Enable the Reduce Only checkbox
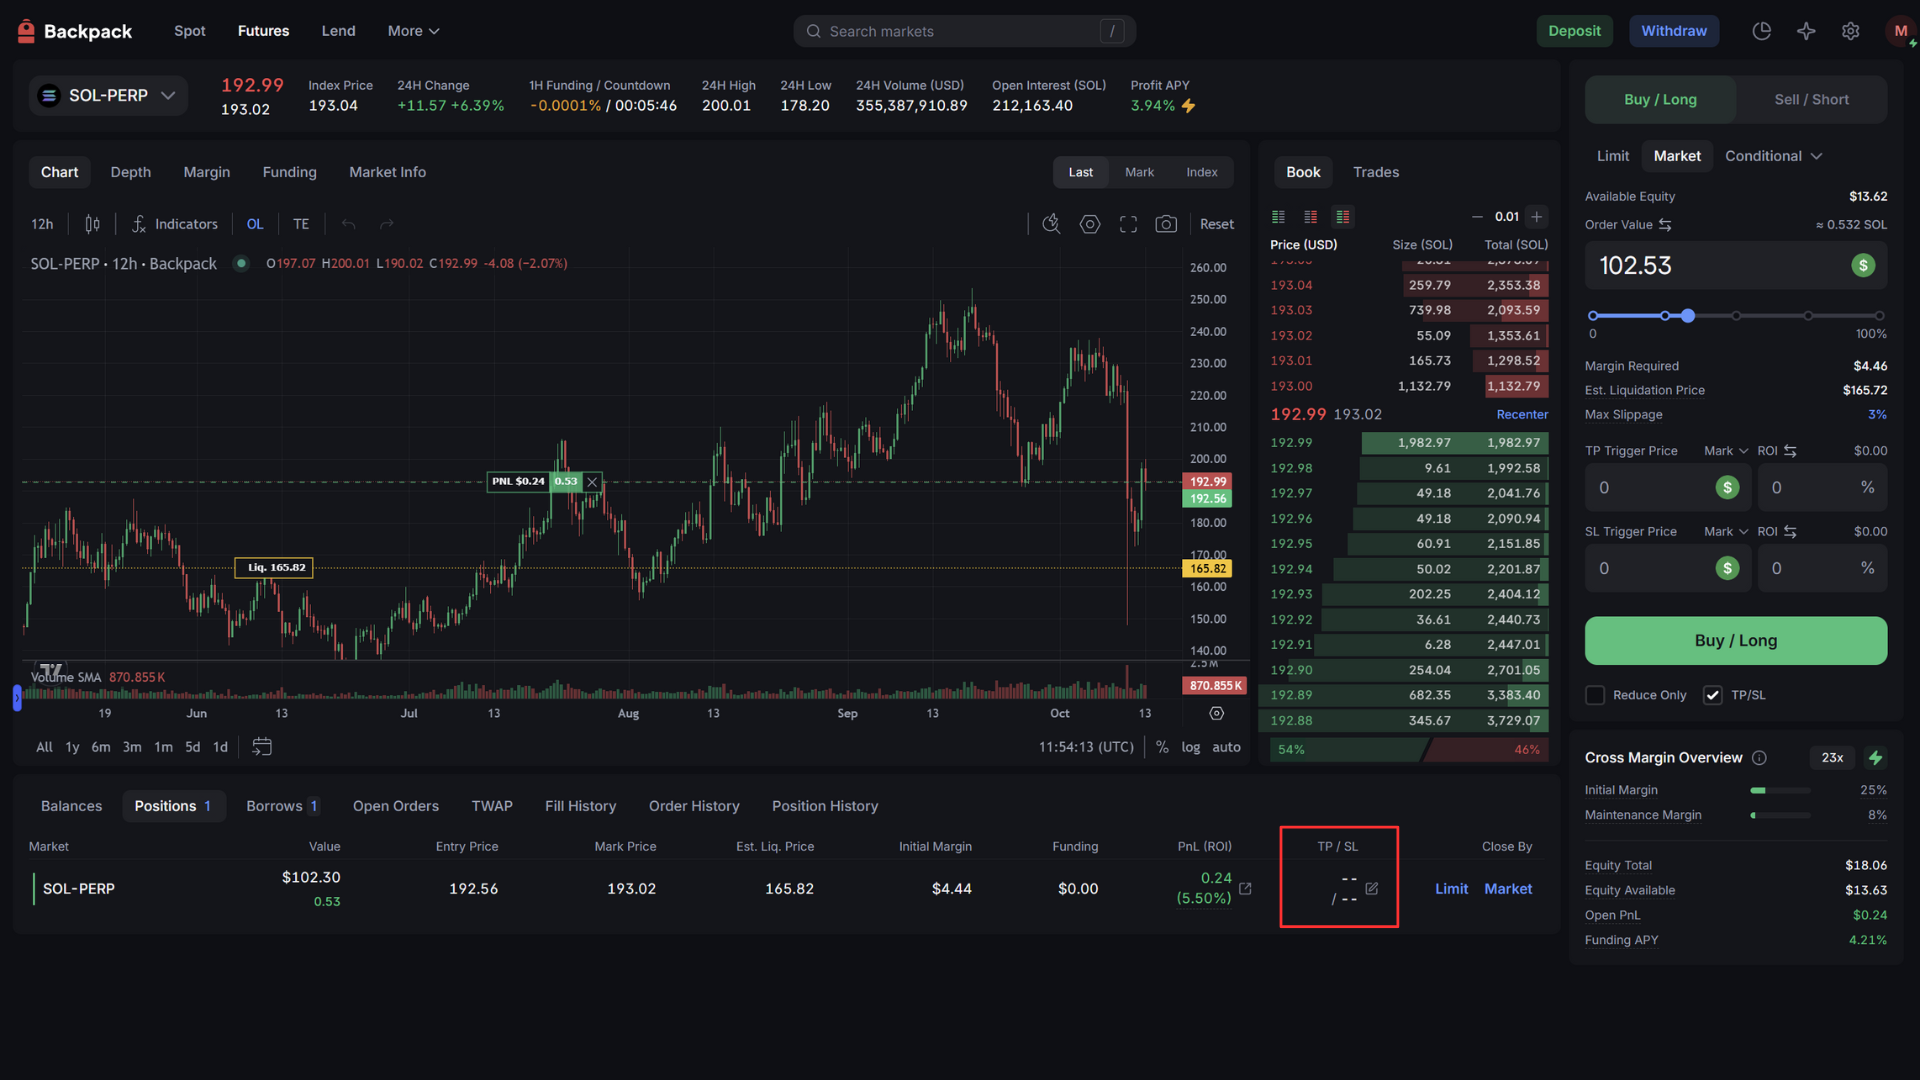1920x1080 pixels. click(x=1595, y=695)
